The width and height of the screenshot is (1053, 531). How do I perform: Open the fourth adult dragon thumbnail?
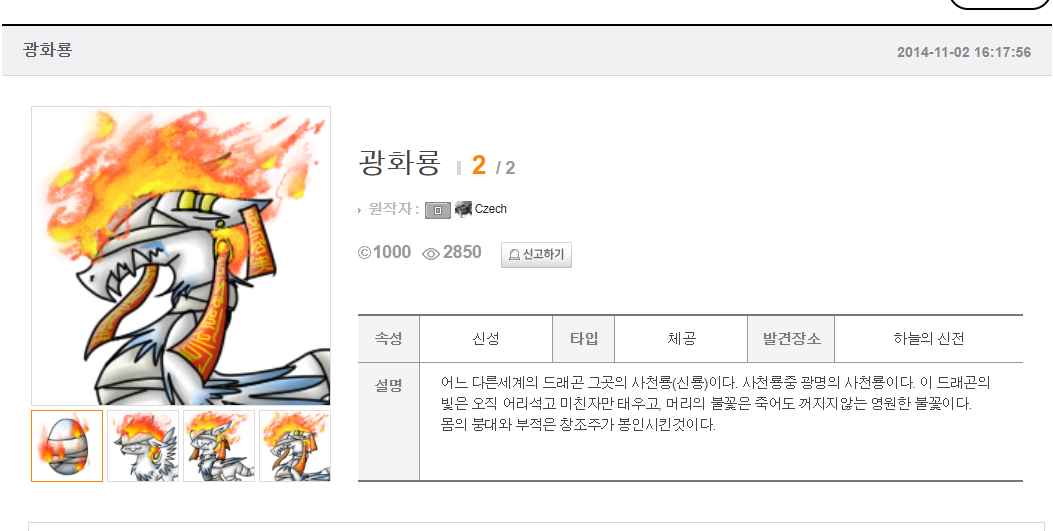point(295,446)
